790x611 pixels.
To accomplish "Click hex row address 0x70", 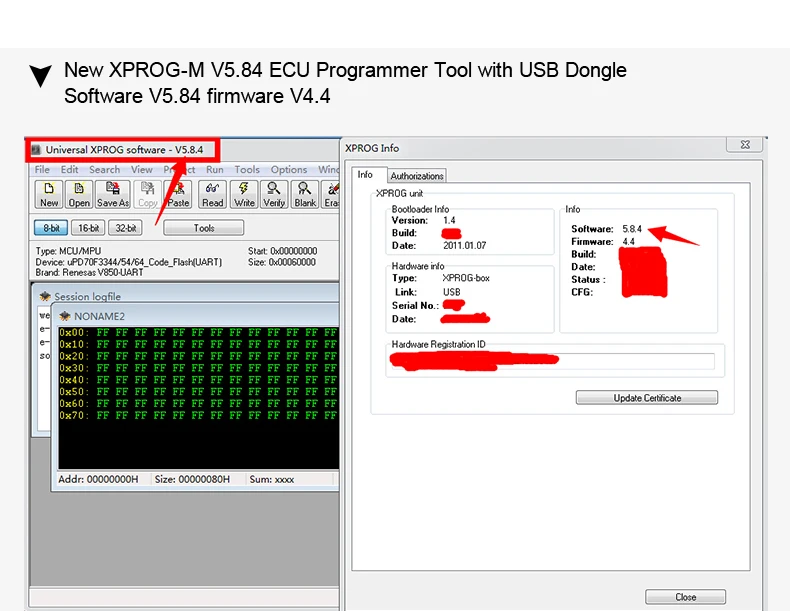I will tap(74, 416).
